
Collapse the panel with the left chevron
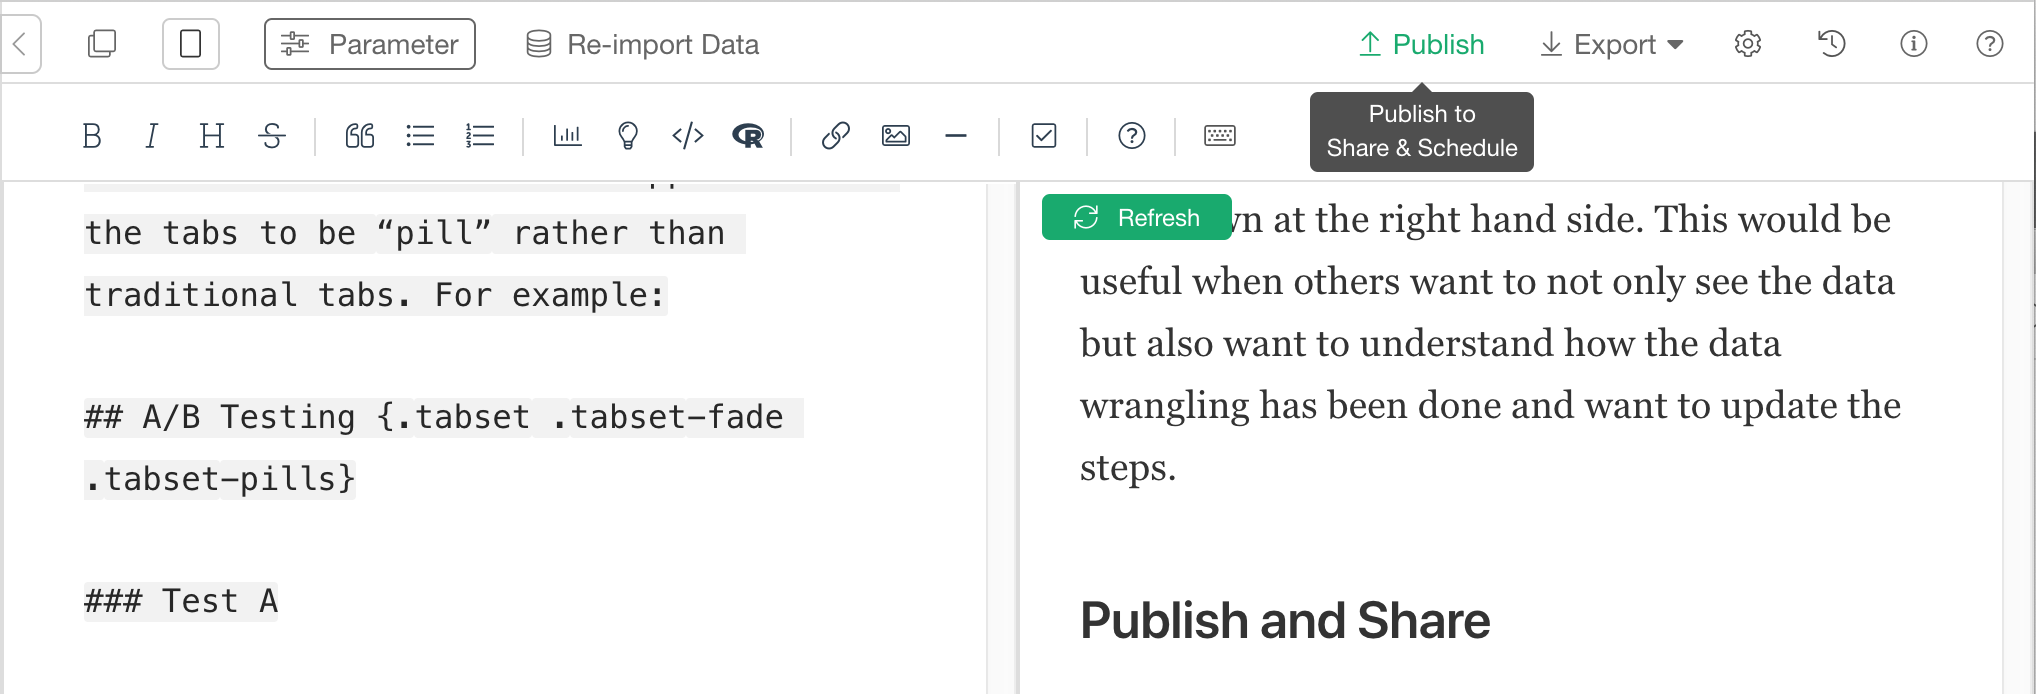pyautogui.click(x=20, y=44)
